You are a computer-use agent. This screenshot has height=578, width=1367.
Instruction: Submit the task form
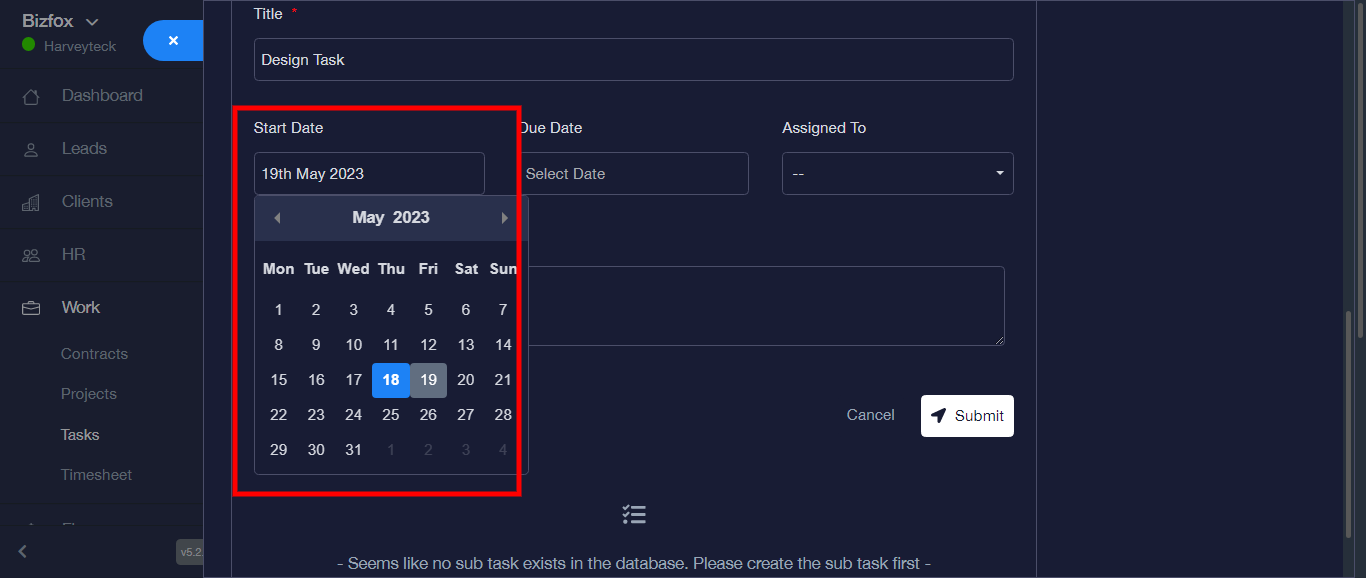(966, 416)
